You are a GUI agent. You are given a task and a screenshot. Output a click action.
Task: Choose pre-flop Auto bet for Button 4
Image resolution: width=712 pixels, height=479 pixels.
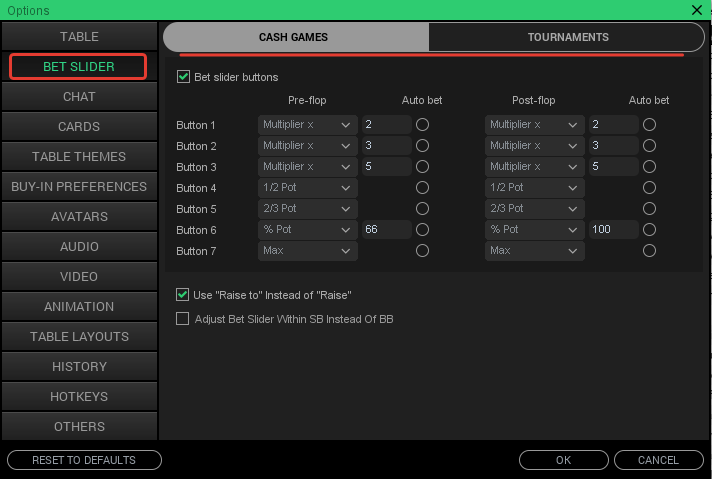[422, 188]
